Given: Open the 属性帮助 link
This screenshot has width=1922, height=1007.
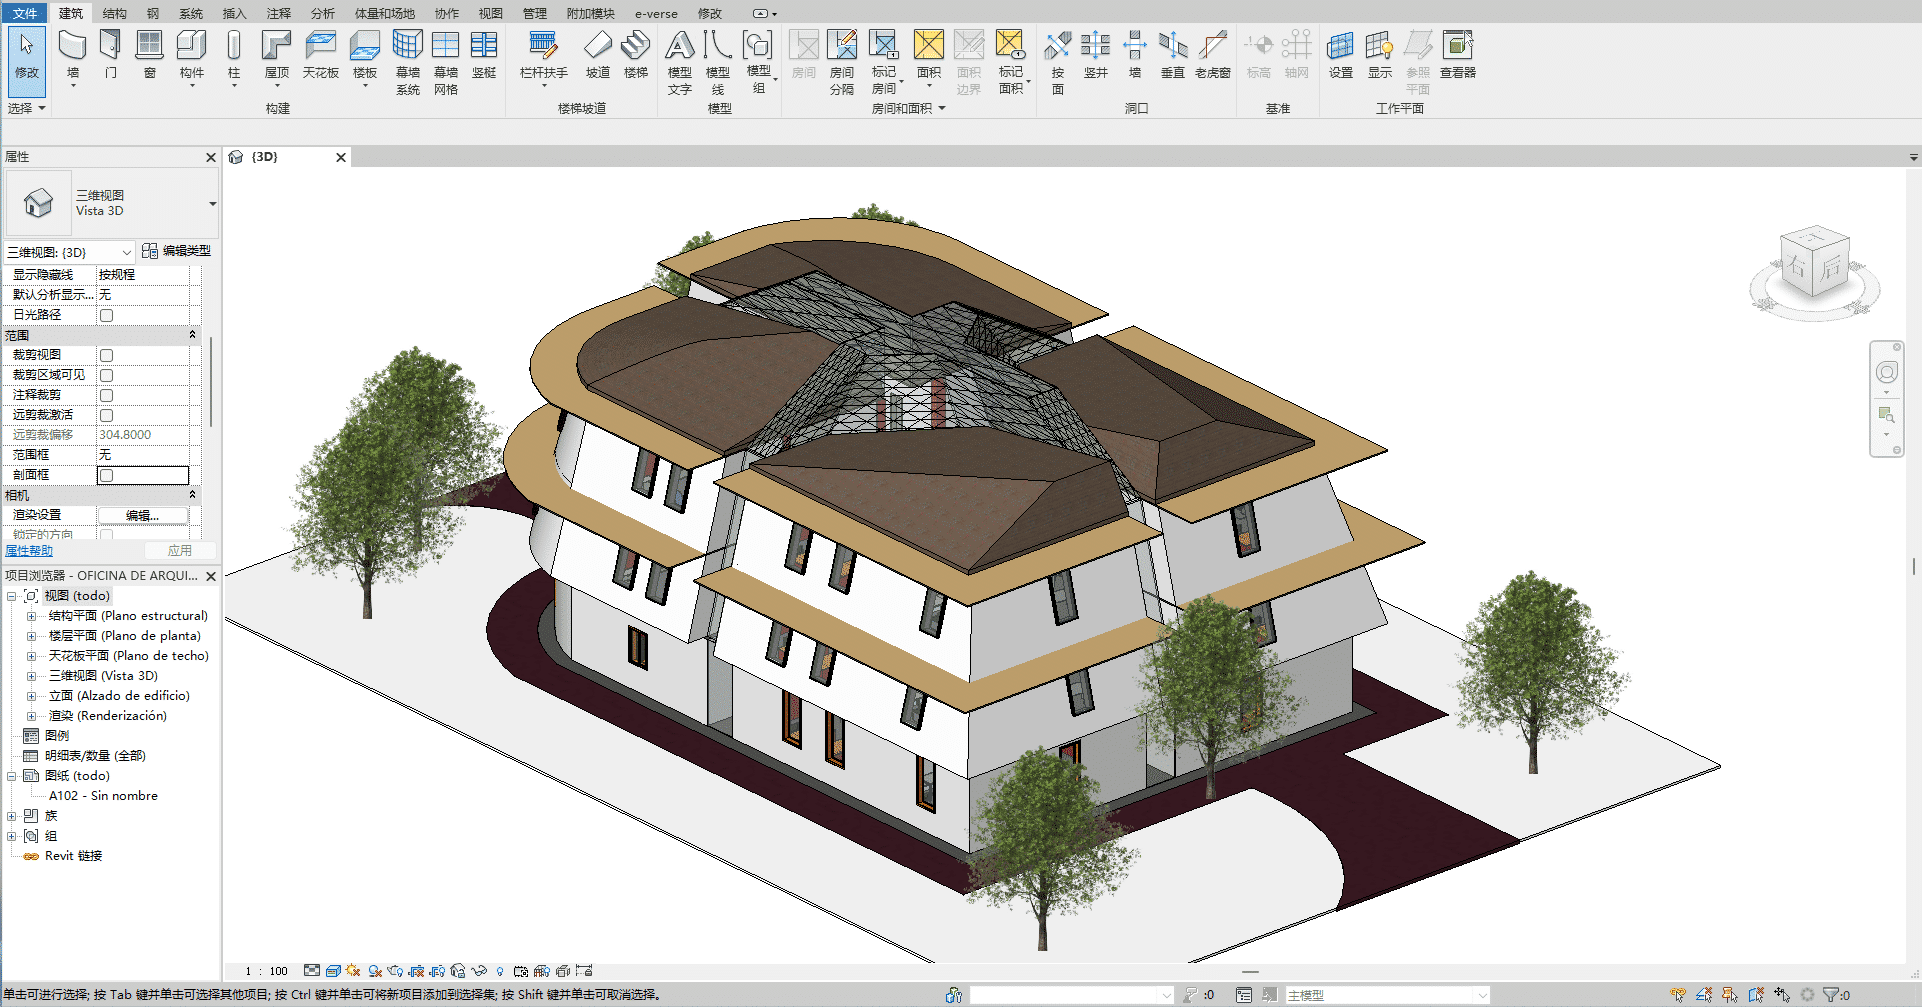Looking at the screenshot, I should point(29,551).
